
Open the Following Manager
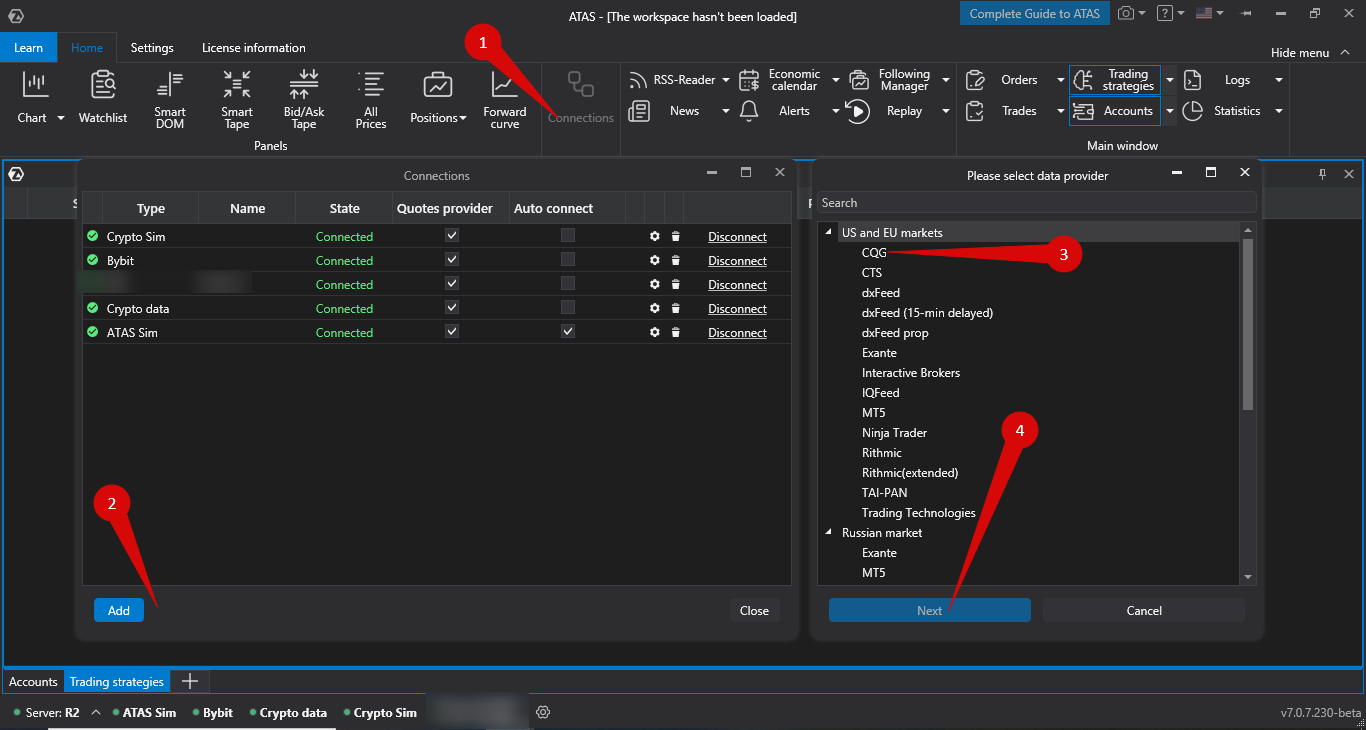click(x=892, y=80)
